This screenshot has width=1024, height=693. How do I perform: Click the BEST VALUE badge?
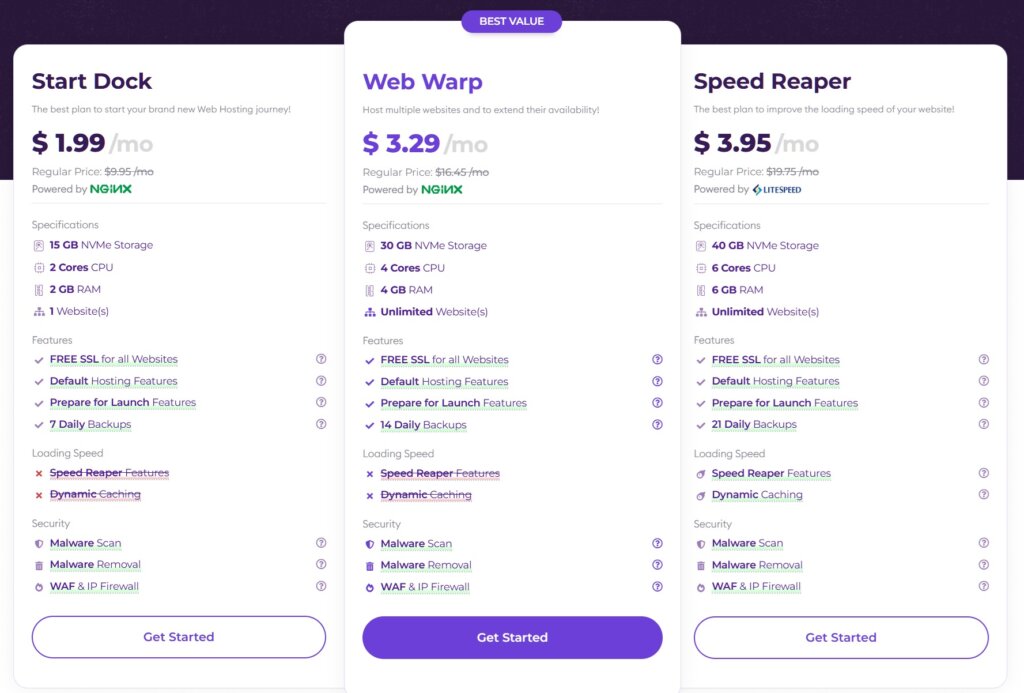pos(511,21)
